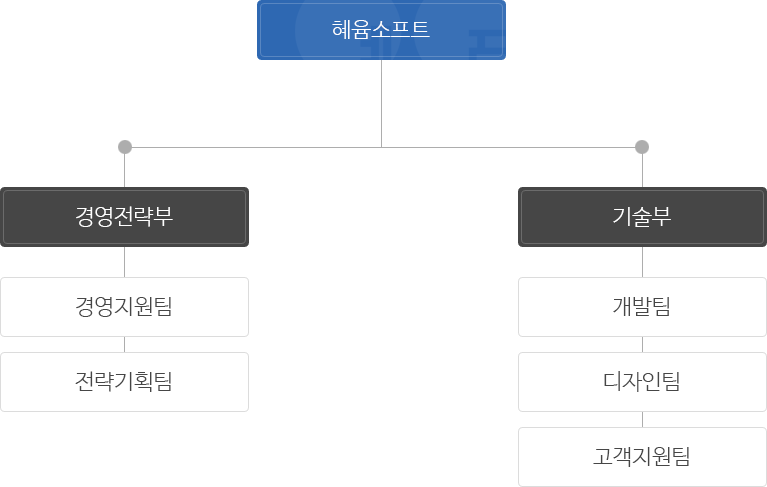
Task: Click the 혜윰소프트 root box
Action: tap(381, 30)
